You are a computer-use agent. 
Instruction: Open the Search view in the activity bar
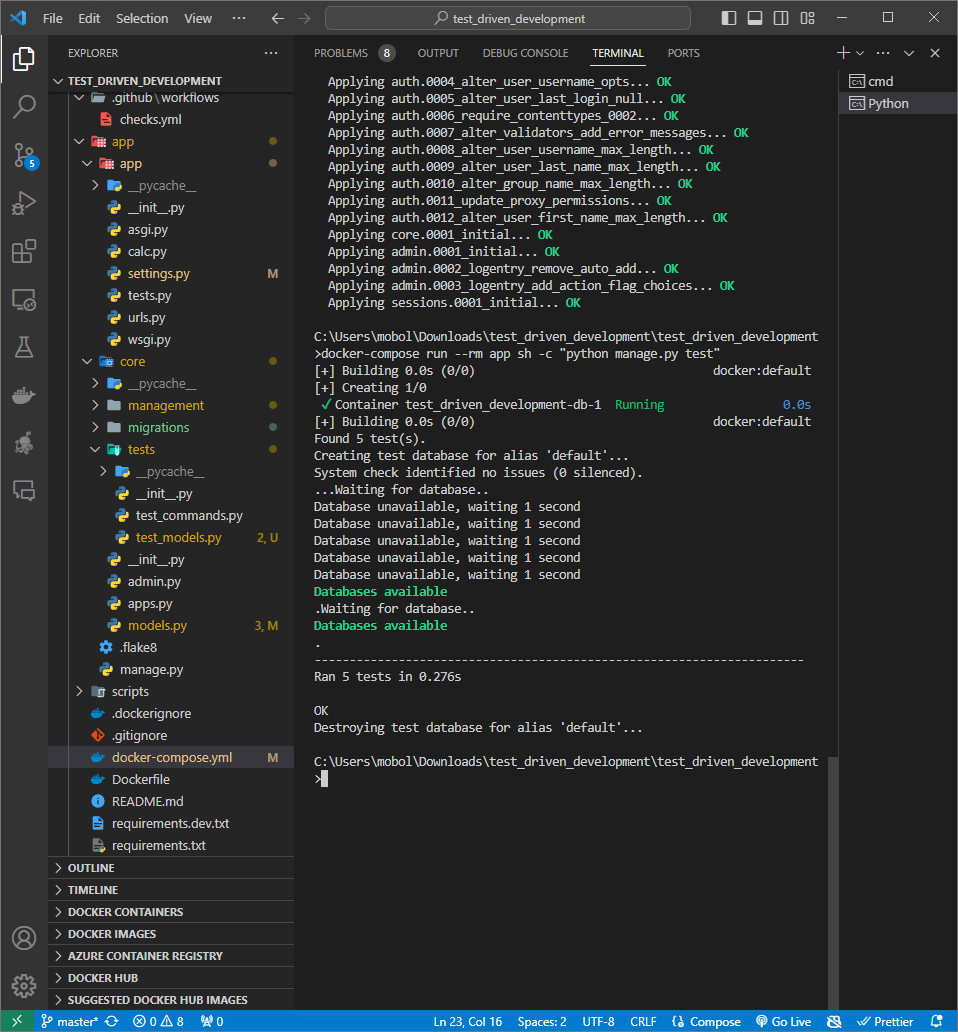24,107
